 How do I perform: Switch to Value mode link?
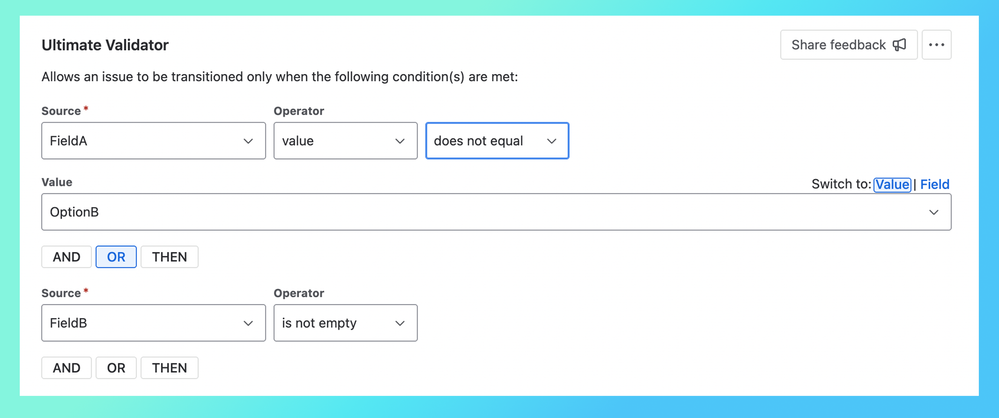[891, 184]
